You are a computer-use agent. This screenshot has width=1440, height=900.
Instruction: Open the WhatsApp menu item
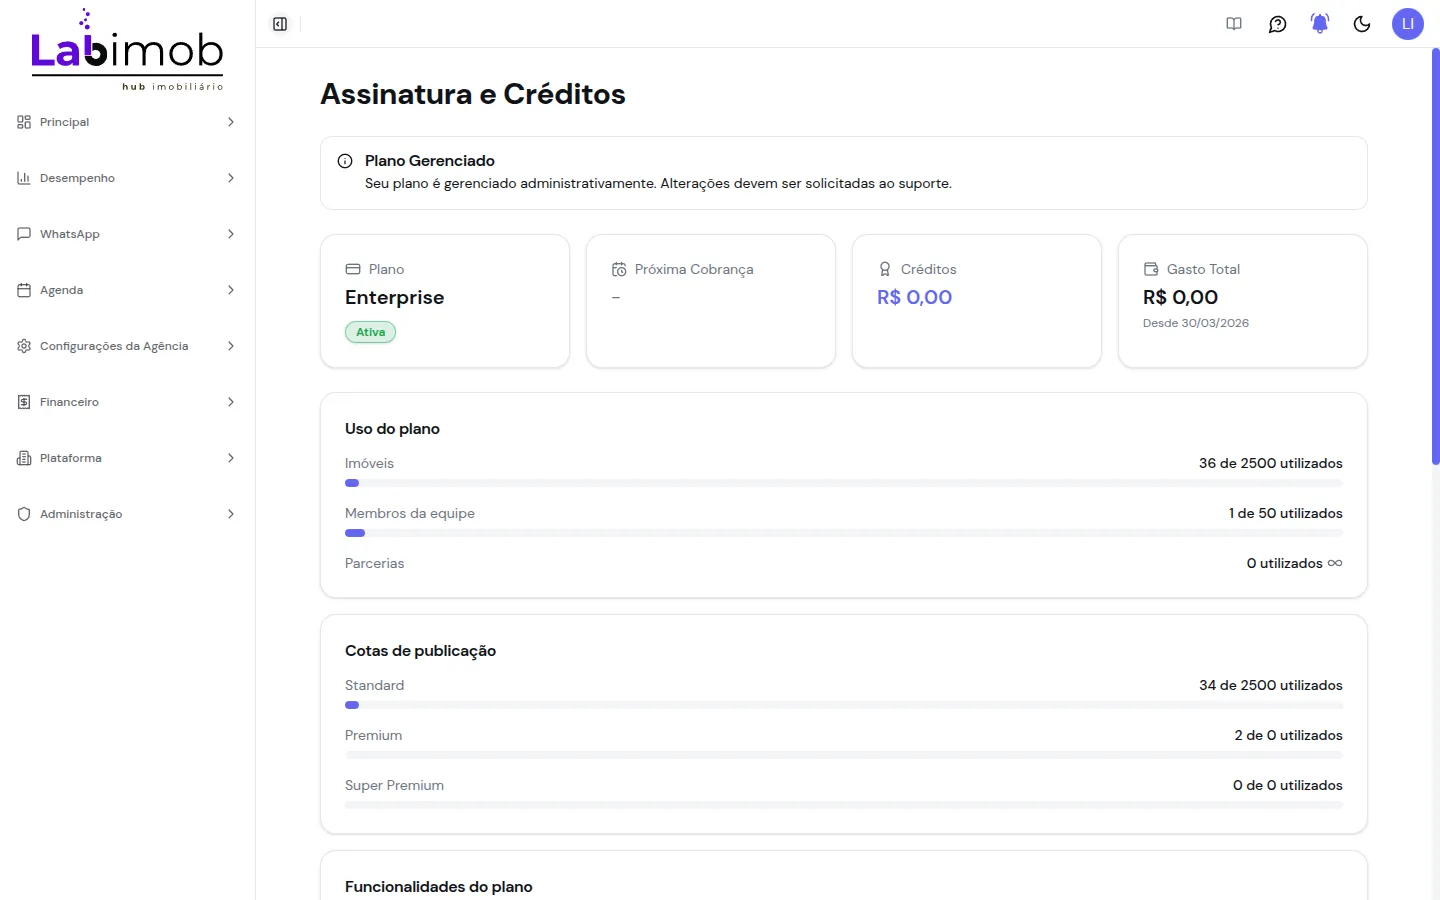[127, 234]
